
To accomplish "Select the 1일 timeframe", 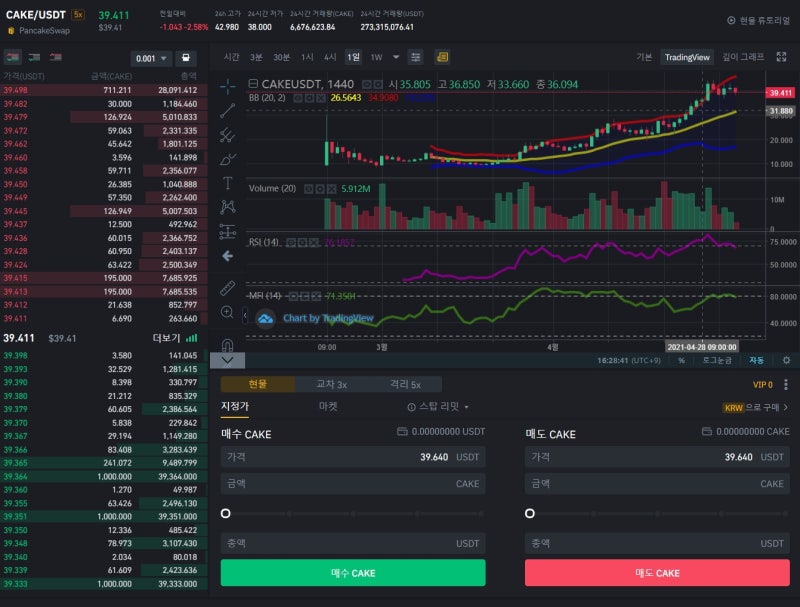I will click(353, 57).
